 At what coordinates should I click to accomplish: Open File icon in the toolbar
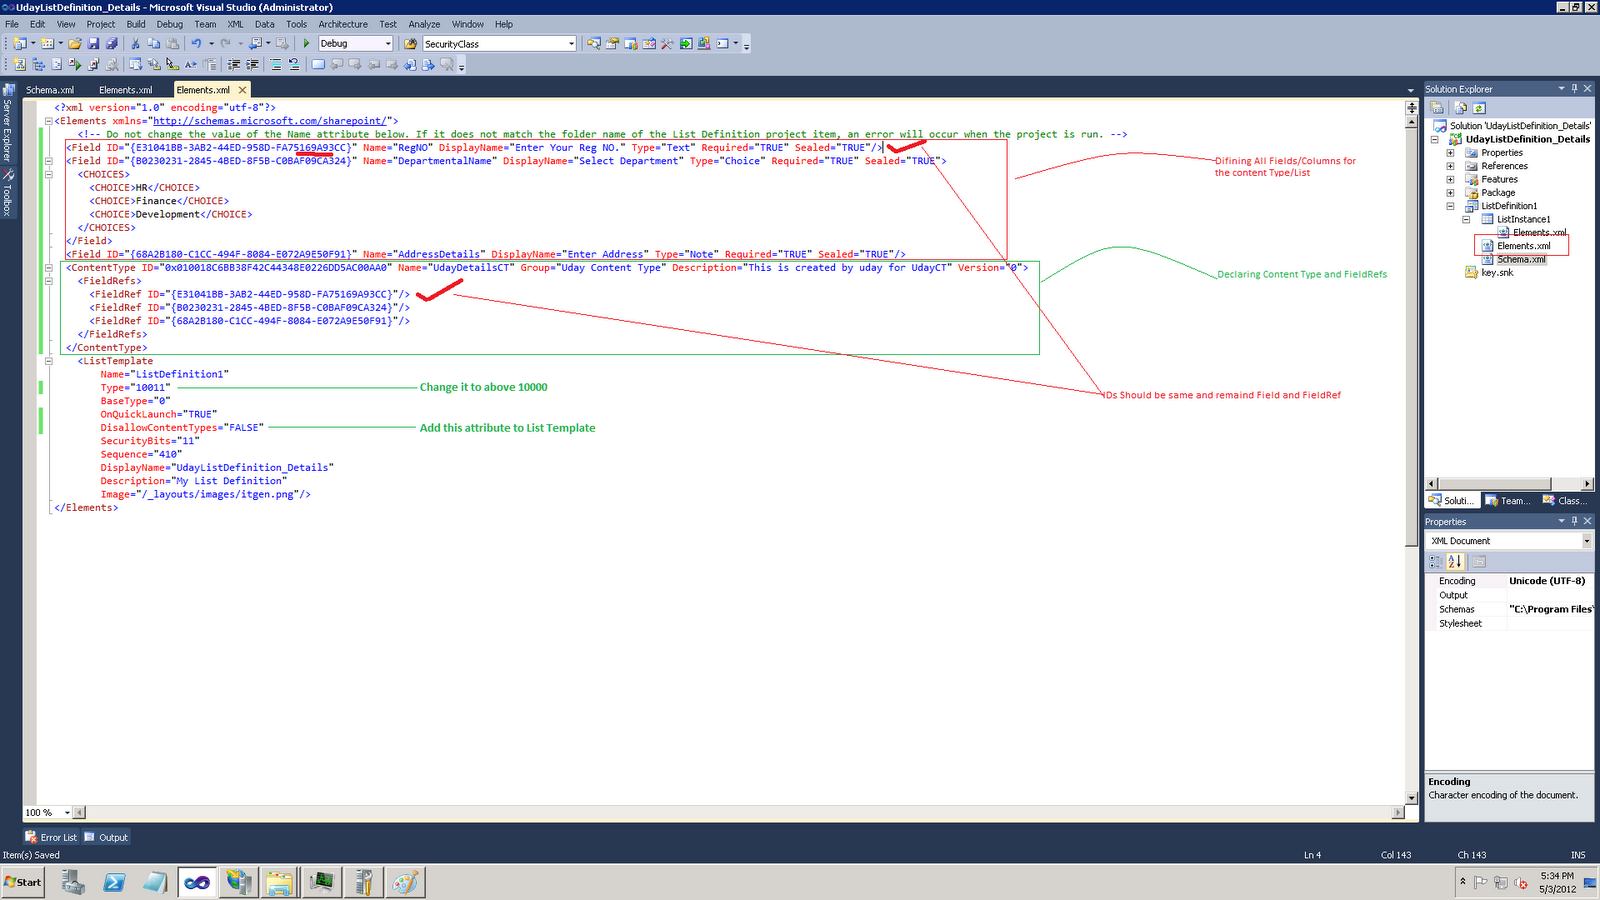(75, 44)
